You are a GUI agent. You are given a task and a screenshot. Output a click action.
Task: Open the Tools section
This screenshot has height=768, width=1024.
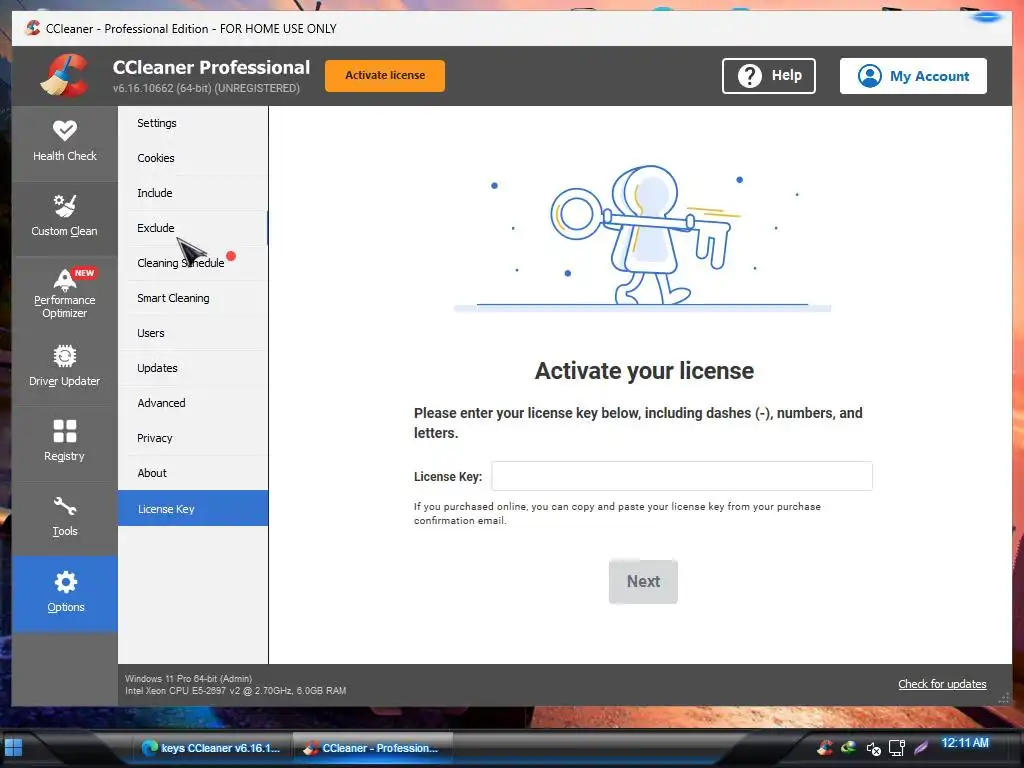(65, 519)
